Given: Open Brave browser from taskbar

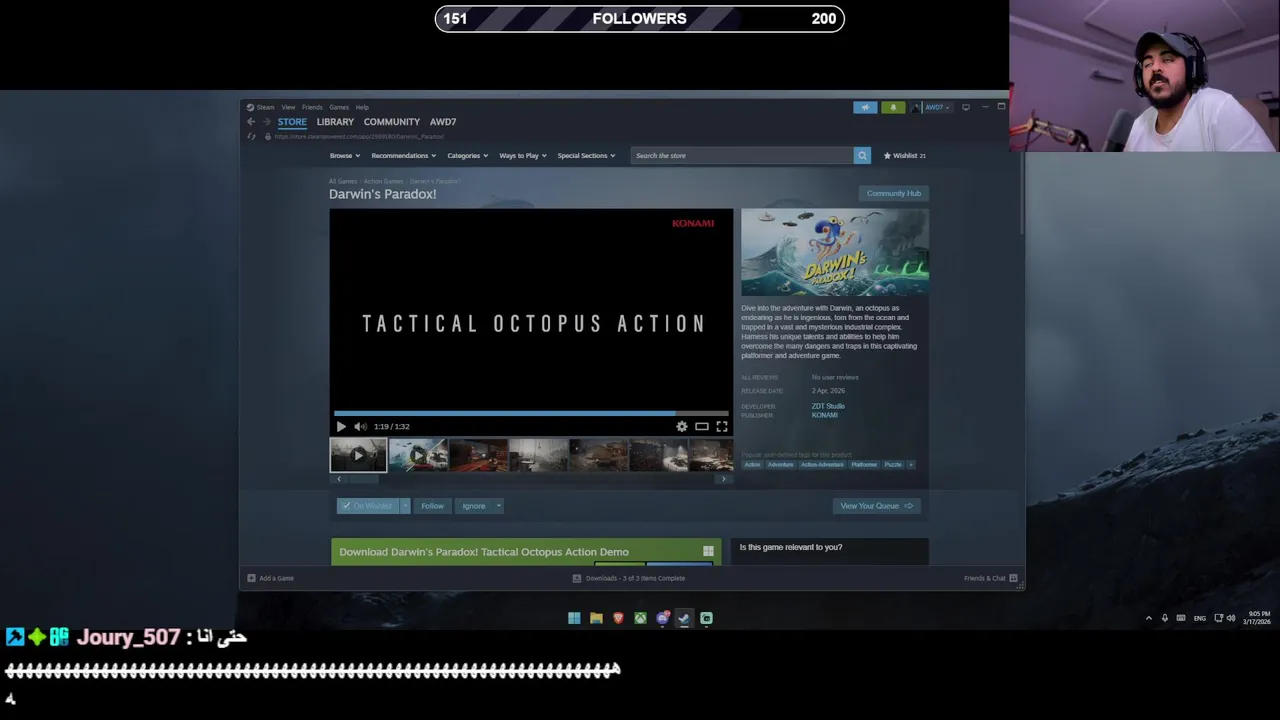Looking at the screenshot, I should (x=618, y=618).
